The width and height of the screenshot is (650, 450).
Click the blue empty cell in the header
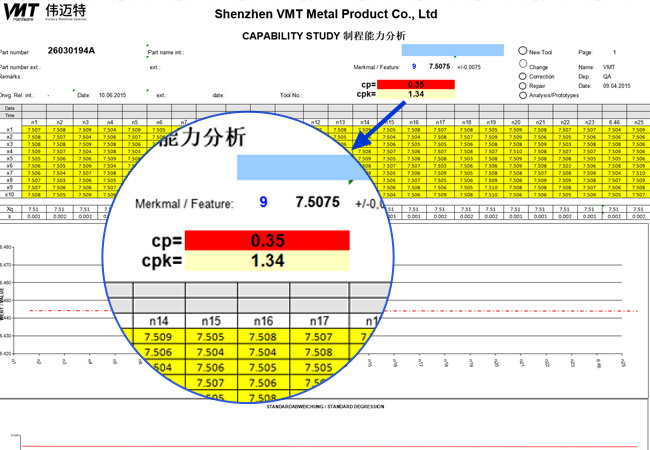pos(453,50)
